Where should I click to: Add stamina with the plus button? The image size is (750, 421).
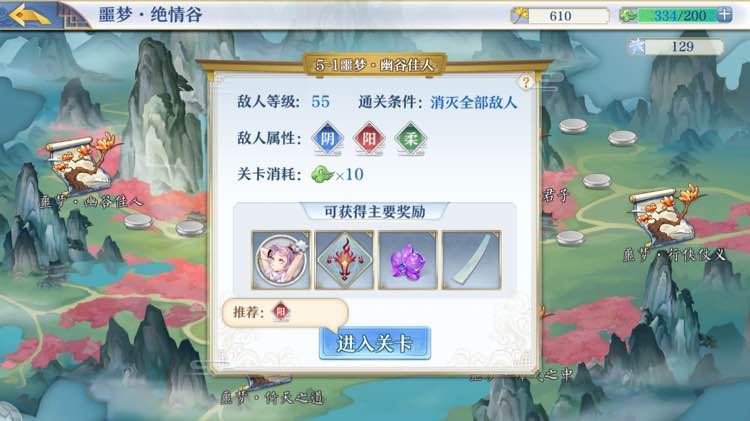725,15
